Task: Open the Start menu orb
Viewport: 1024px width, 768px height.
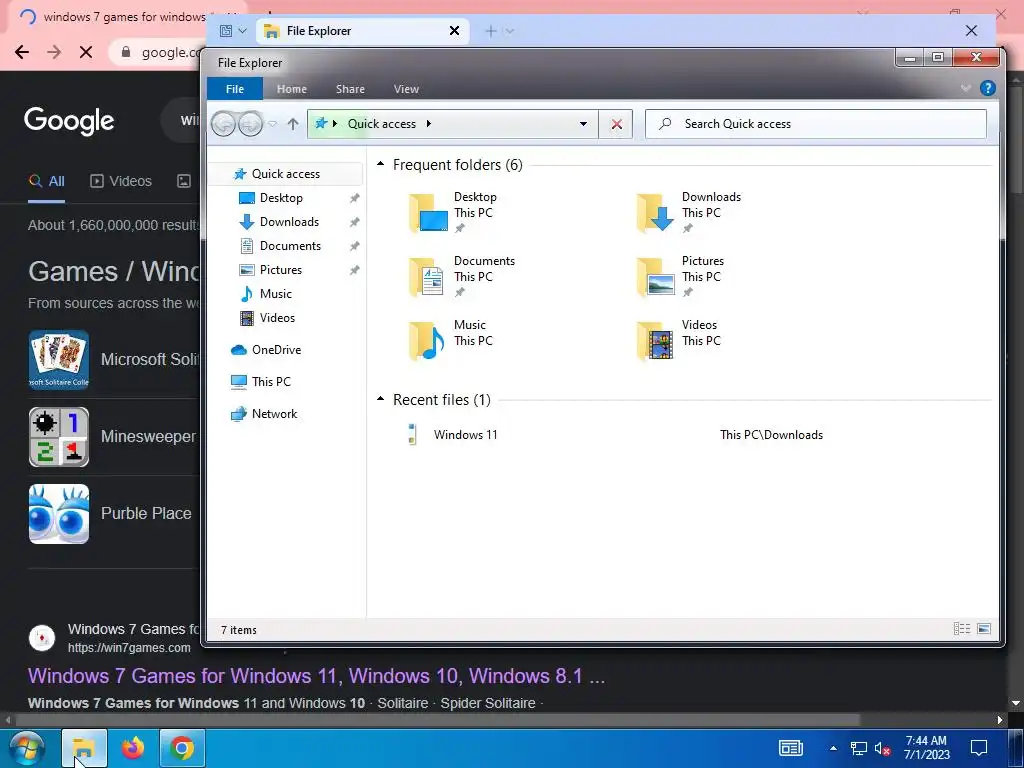Action: (x=27, y=748)
